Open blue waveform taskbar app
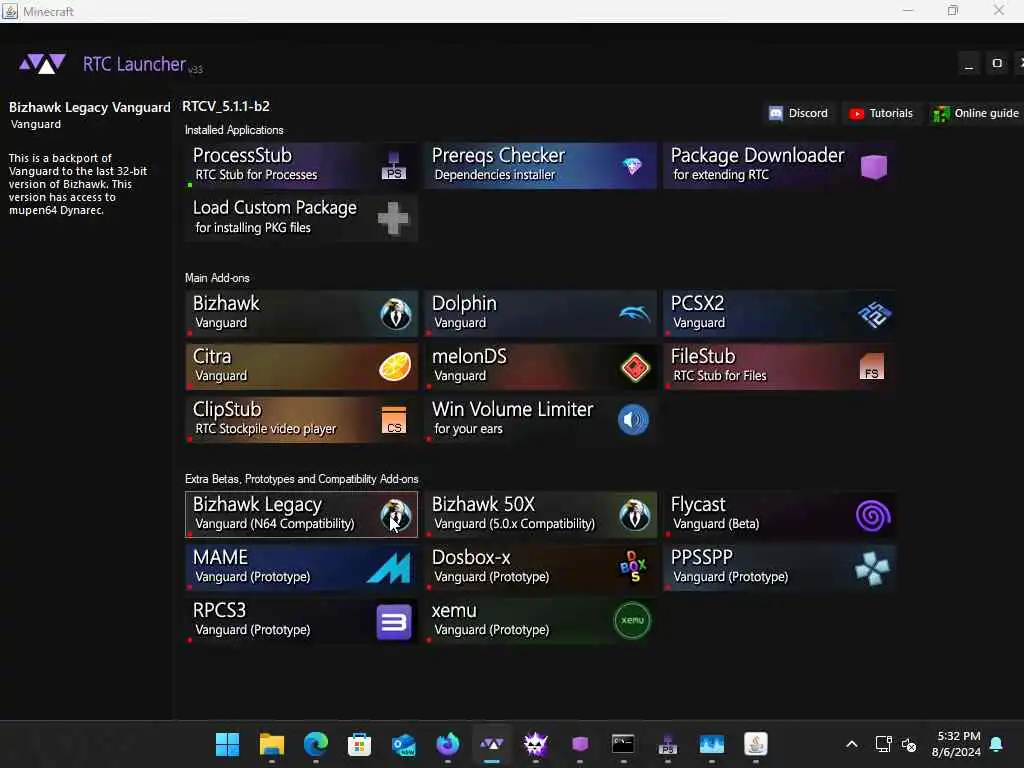 (711, 744)
